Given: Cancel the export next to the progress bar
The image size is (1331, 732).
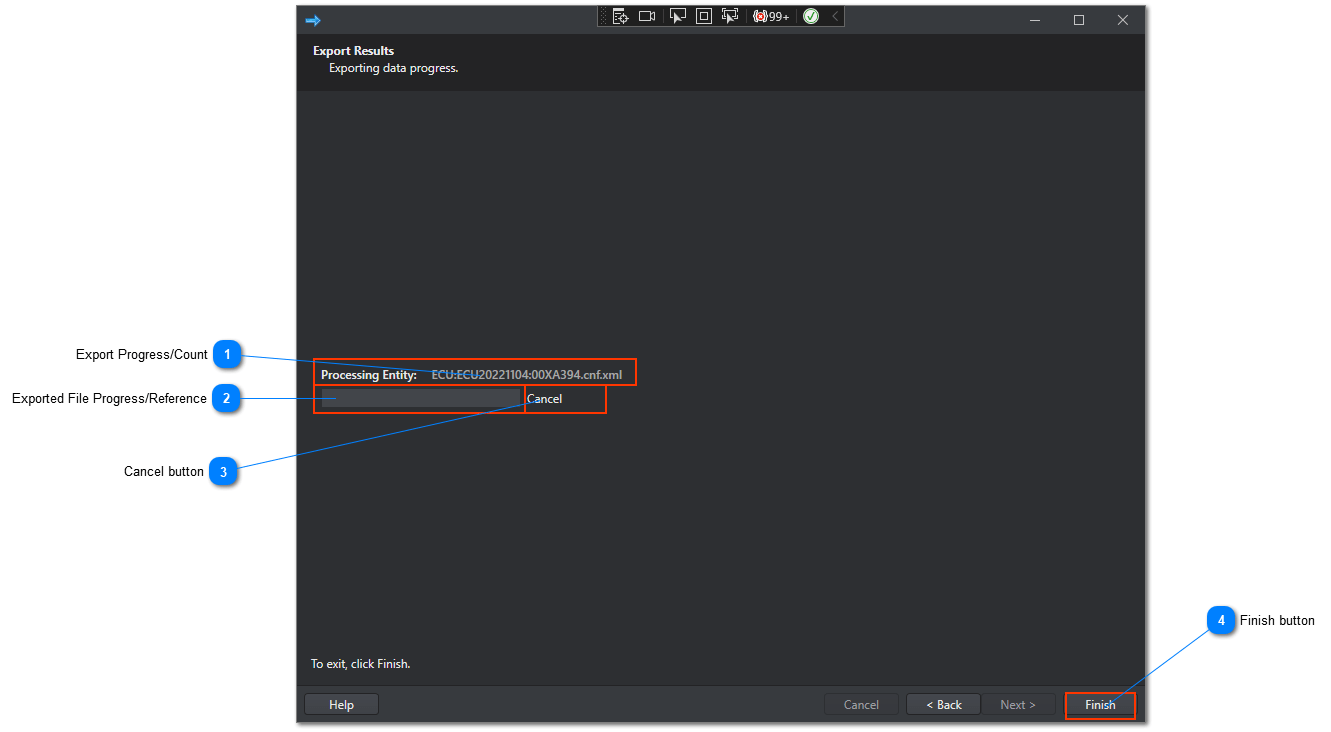Looking at the screenshot, I should (x=545, y=399).
